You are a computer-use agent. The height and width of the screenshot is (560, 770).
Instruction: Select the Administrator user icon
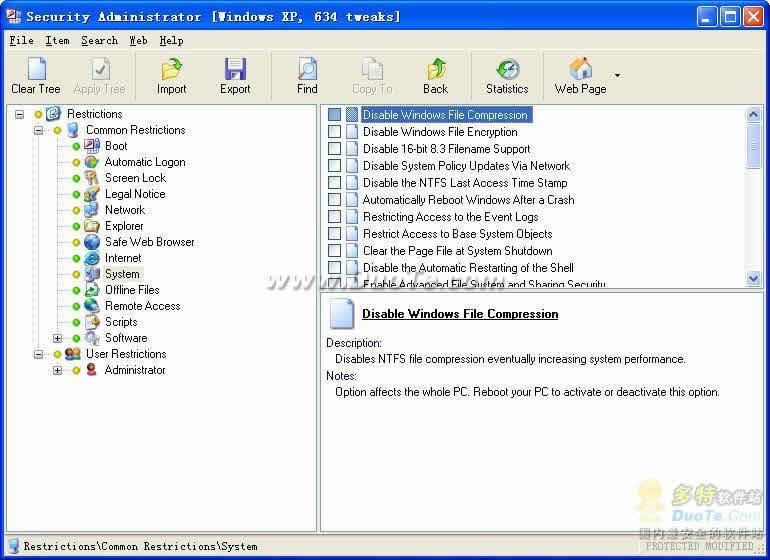click(x=91, y=370)
